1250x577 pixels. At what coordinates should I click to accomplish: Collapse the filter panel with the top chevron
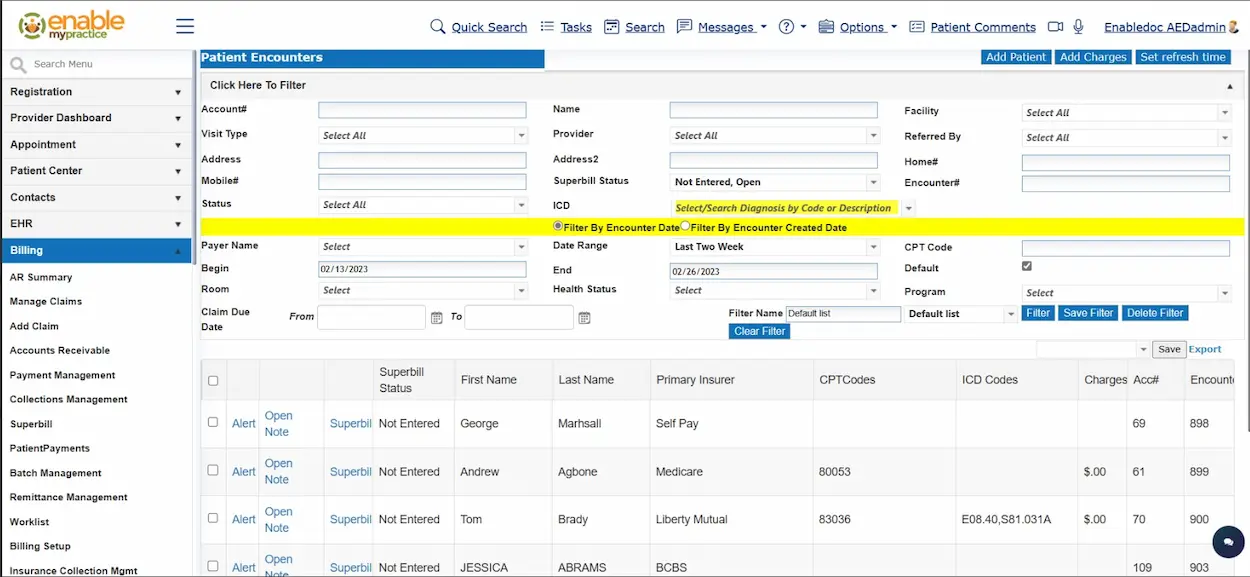(x=1232, y=84)
